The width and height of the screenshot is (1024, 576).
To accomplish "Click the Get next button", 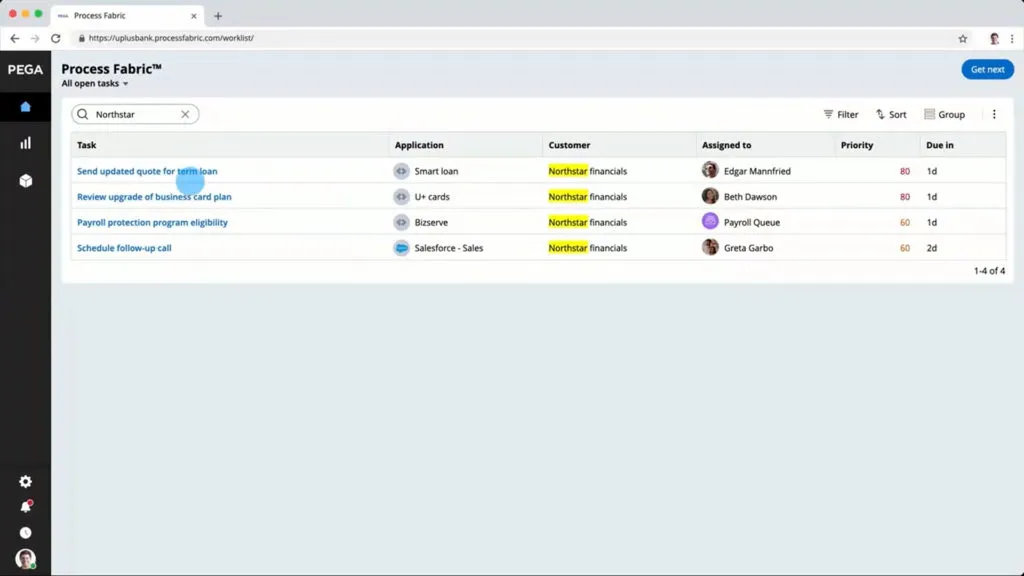I will (x=987, y=69).
